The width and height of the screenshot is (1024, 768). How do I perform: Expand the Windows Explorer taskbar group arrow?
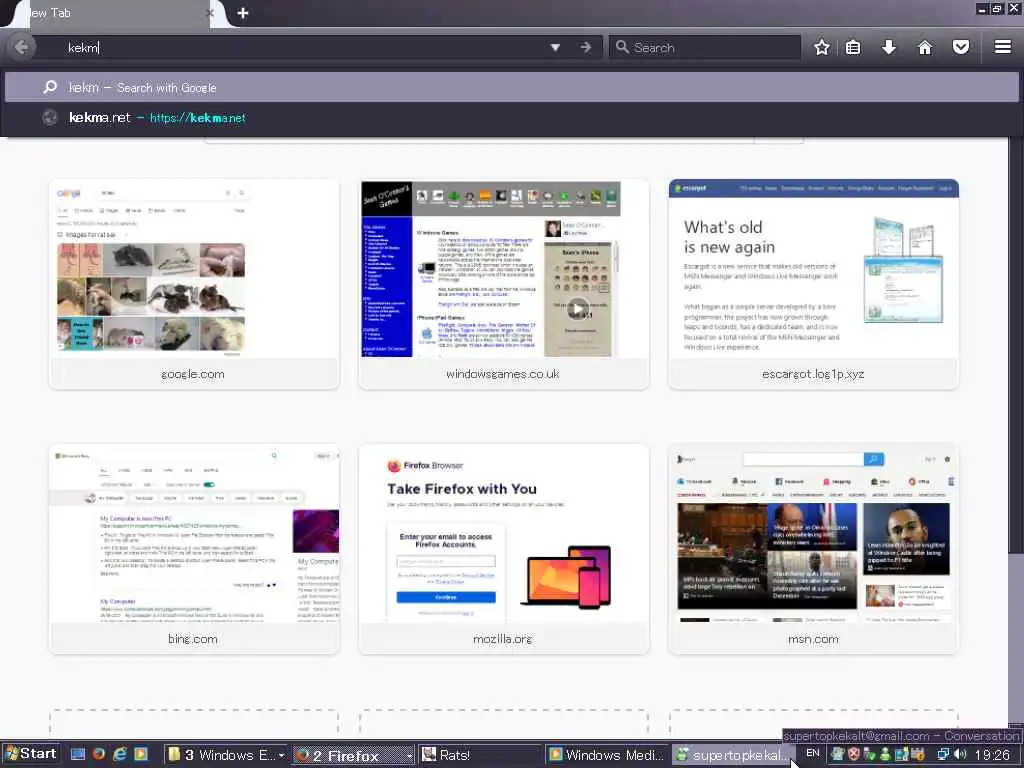[x=282, y=755]
